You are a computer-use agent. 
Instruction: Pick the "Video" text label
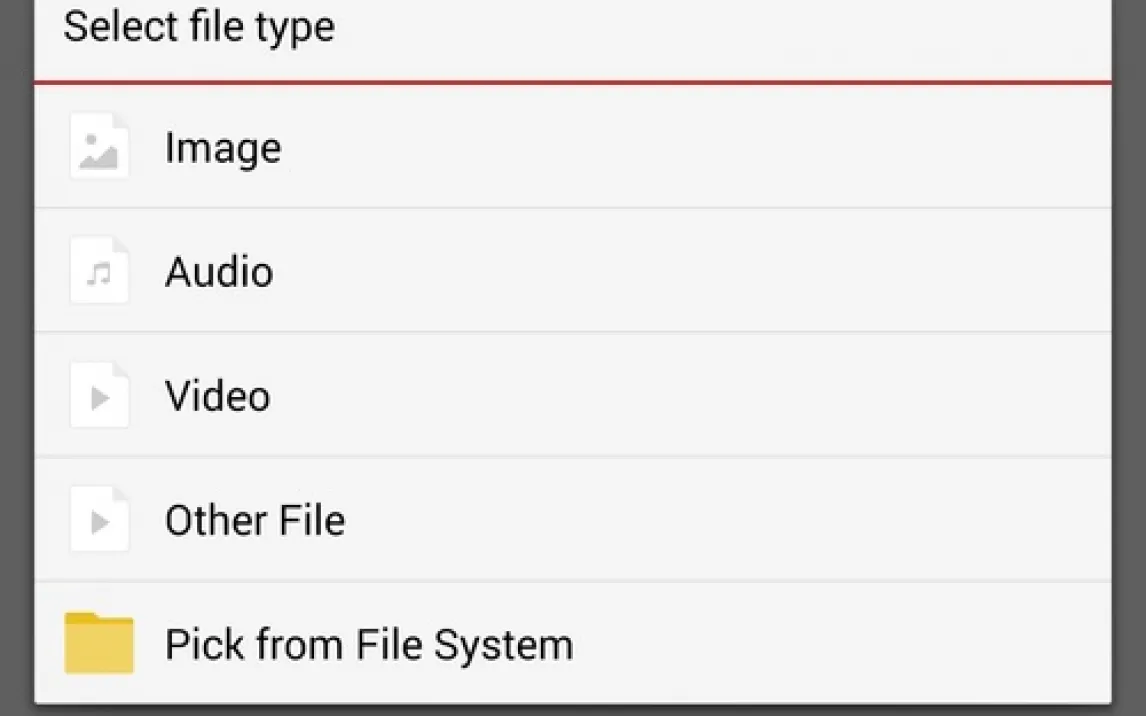coord(217,396)
